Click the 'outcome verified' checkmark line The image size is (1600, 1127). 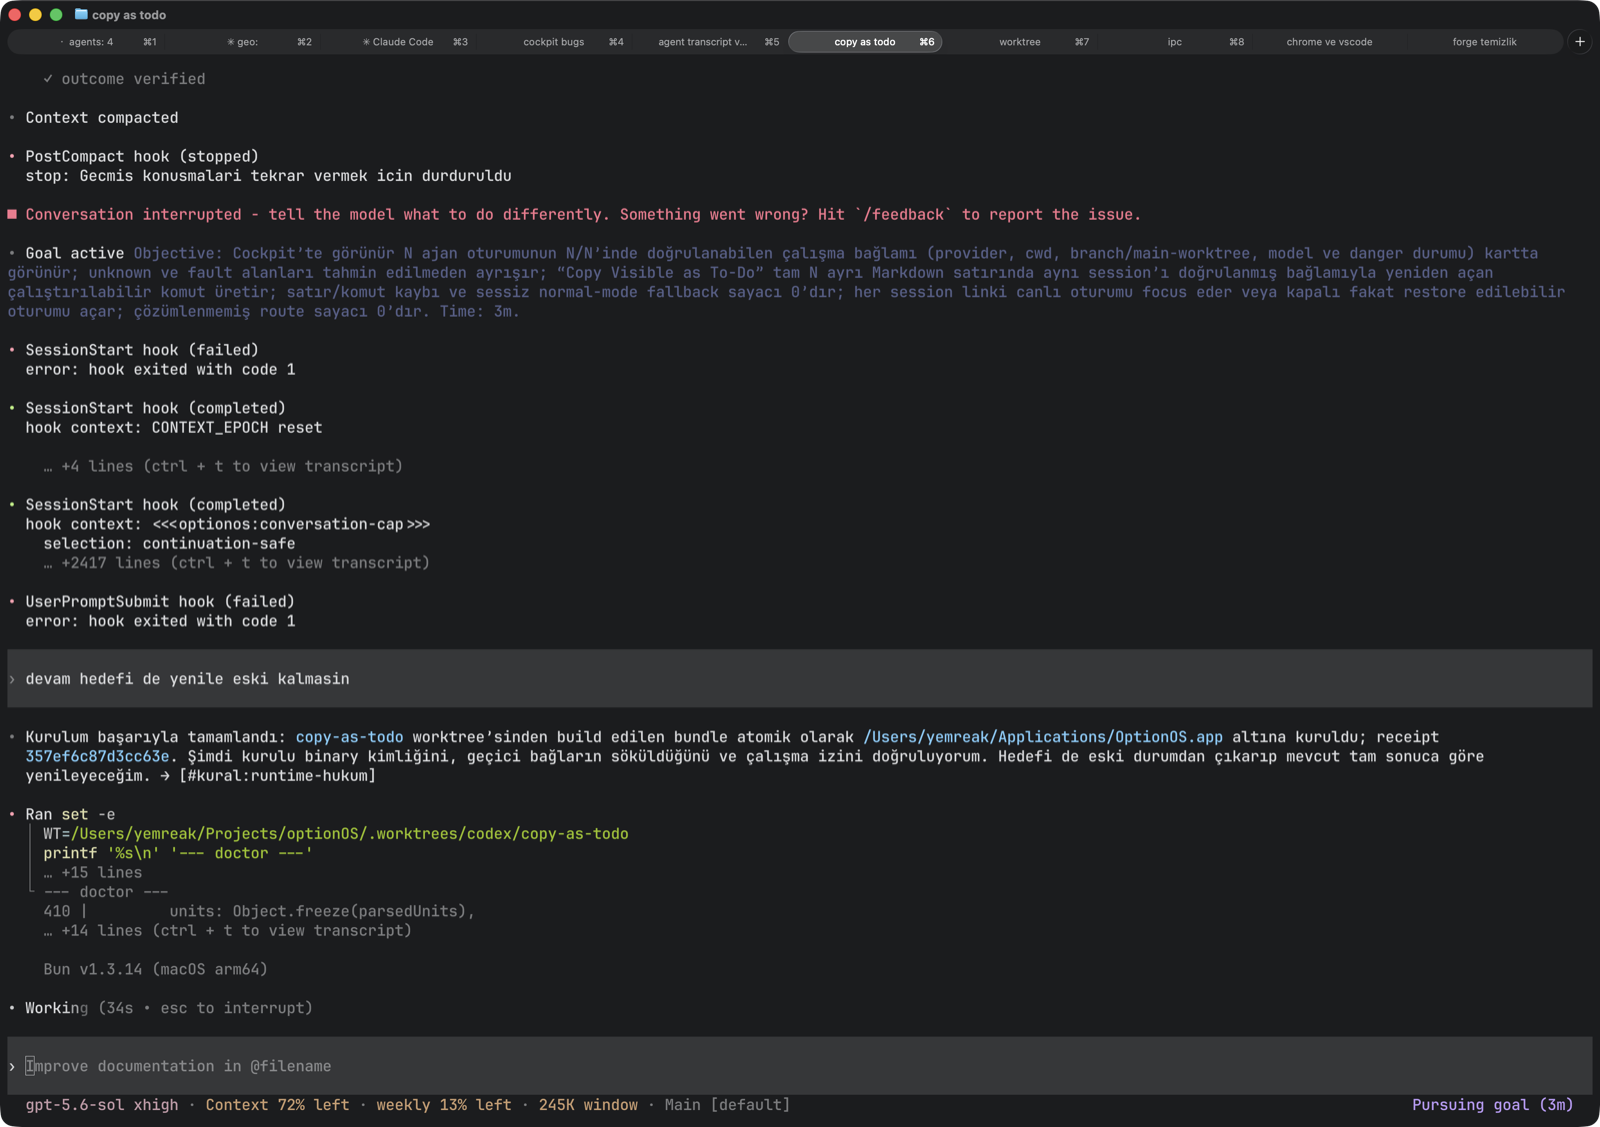coord(124,79)
